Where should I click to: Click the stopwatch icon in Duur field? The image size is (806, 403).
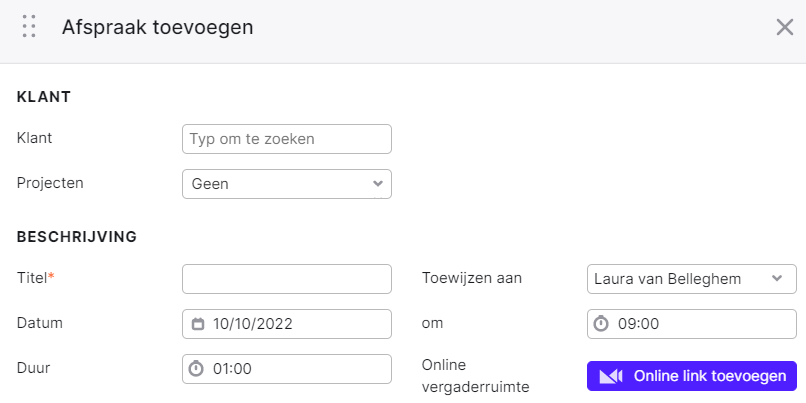click(196, 369)
